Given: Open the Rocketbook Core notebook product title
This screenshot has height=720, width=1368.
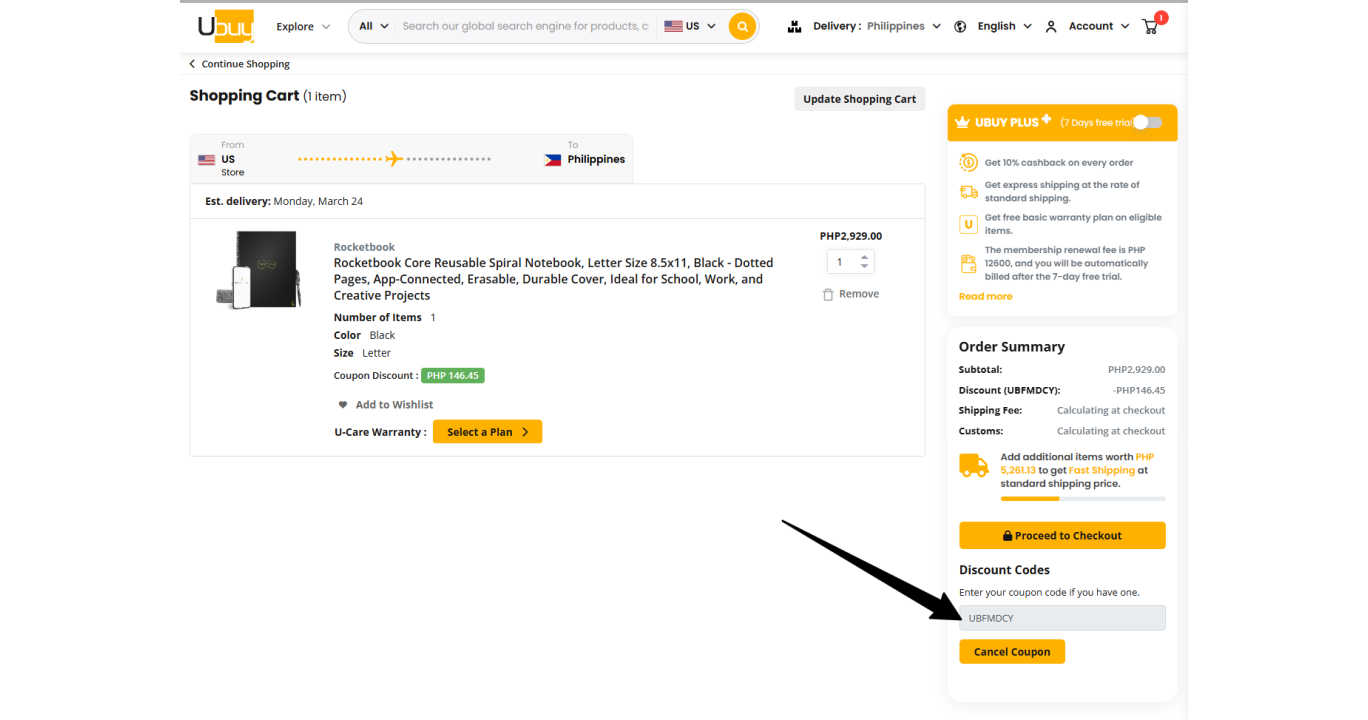Looking at the screenshot, I should (553, 279).
